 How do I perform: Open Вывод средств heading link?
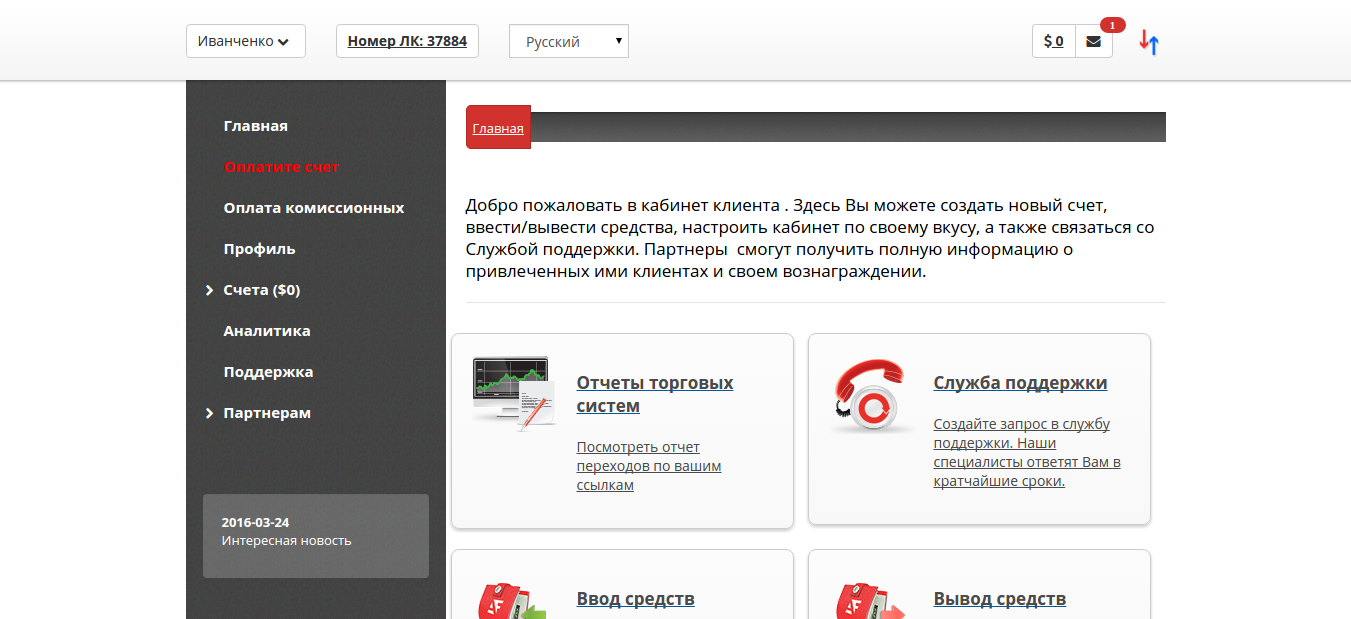[1000, 599]
